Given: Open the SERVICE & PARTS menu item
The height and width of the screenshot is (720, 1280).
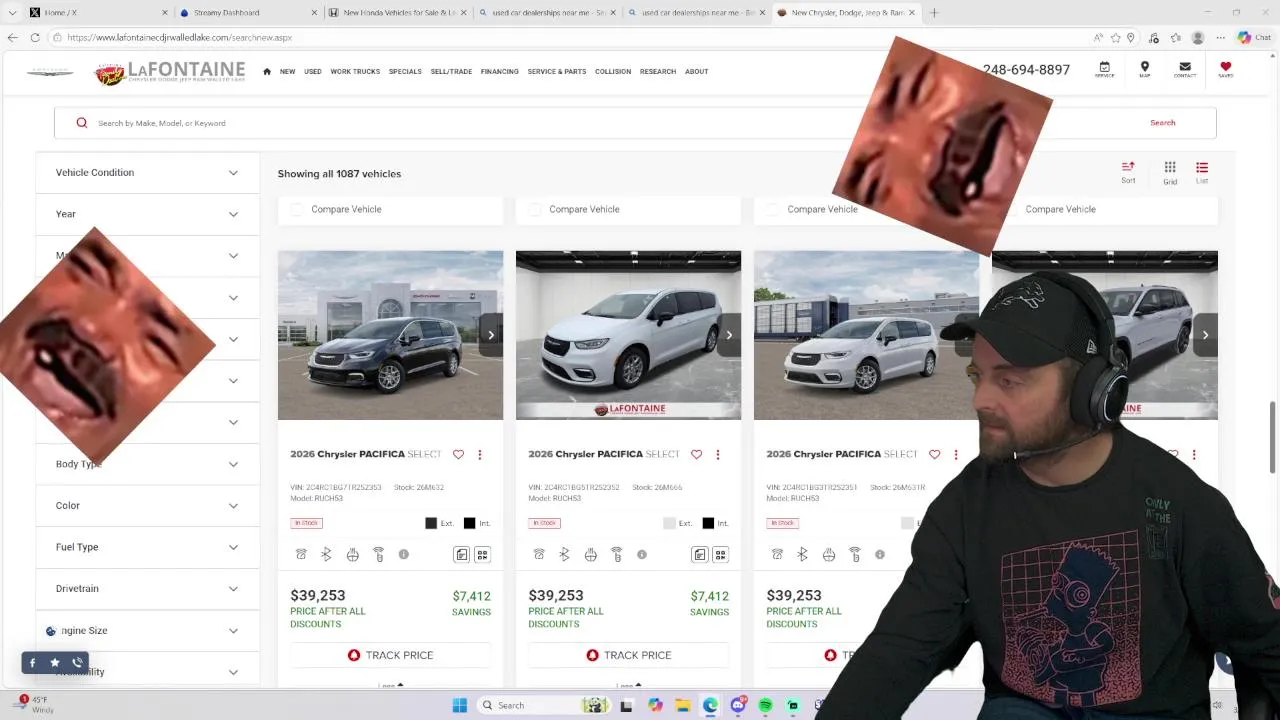Looking at the screenshot, I should [557, 71].
